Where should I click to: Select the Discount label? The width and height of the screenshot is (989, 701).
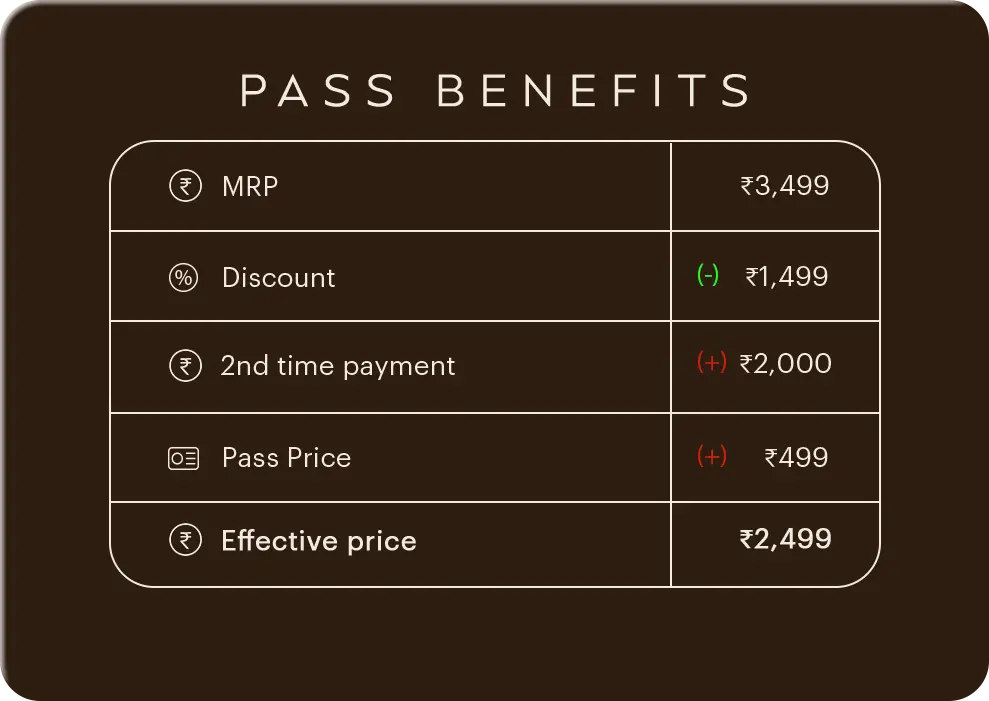[x=279, y=278]
